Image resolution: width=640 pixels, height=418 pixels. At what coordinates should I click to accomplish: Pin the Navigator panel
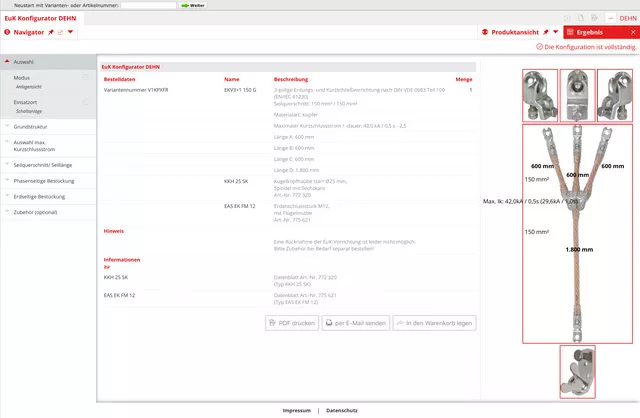point(50,33)
